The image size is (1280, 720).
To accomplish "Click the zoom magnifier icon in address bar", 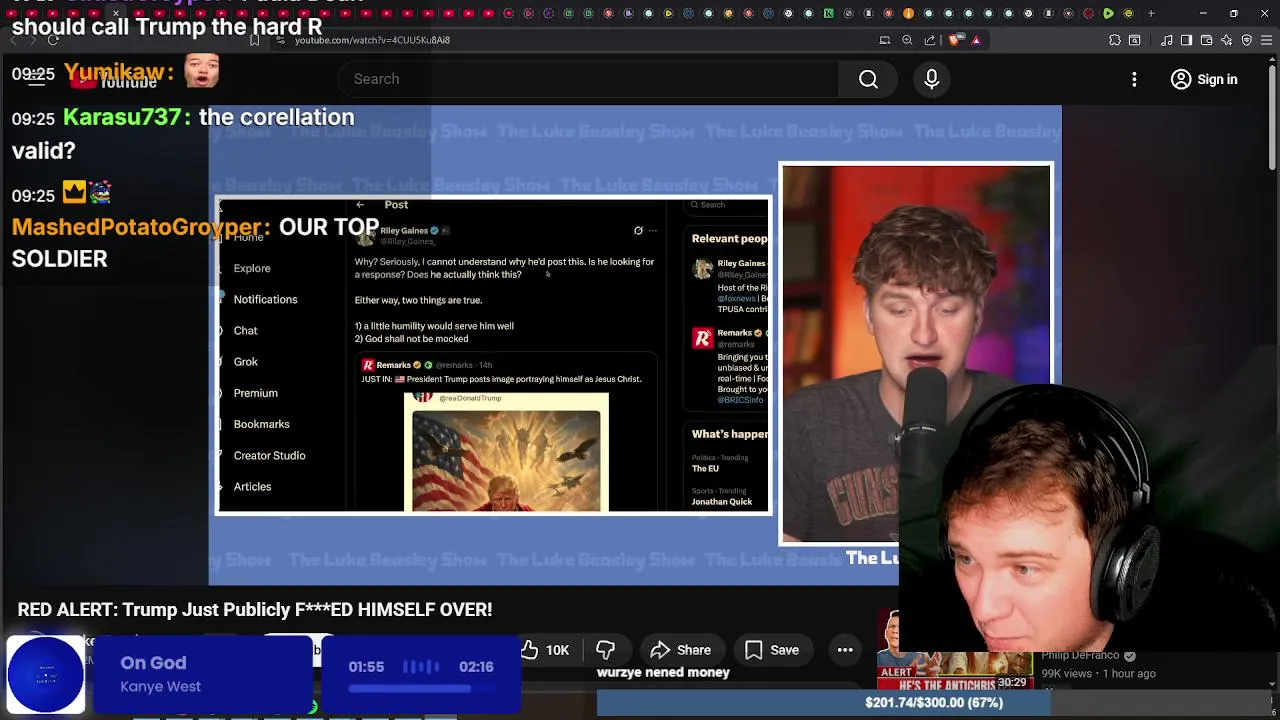I will click(x=907, y=40).
